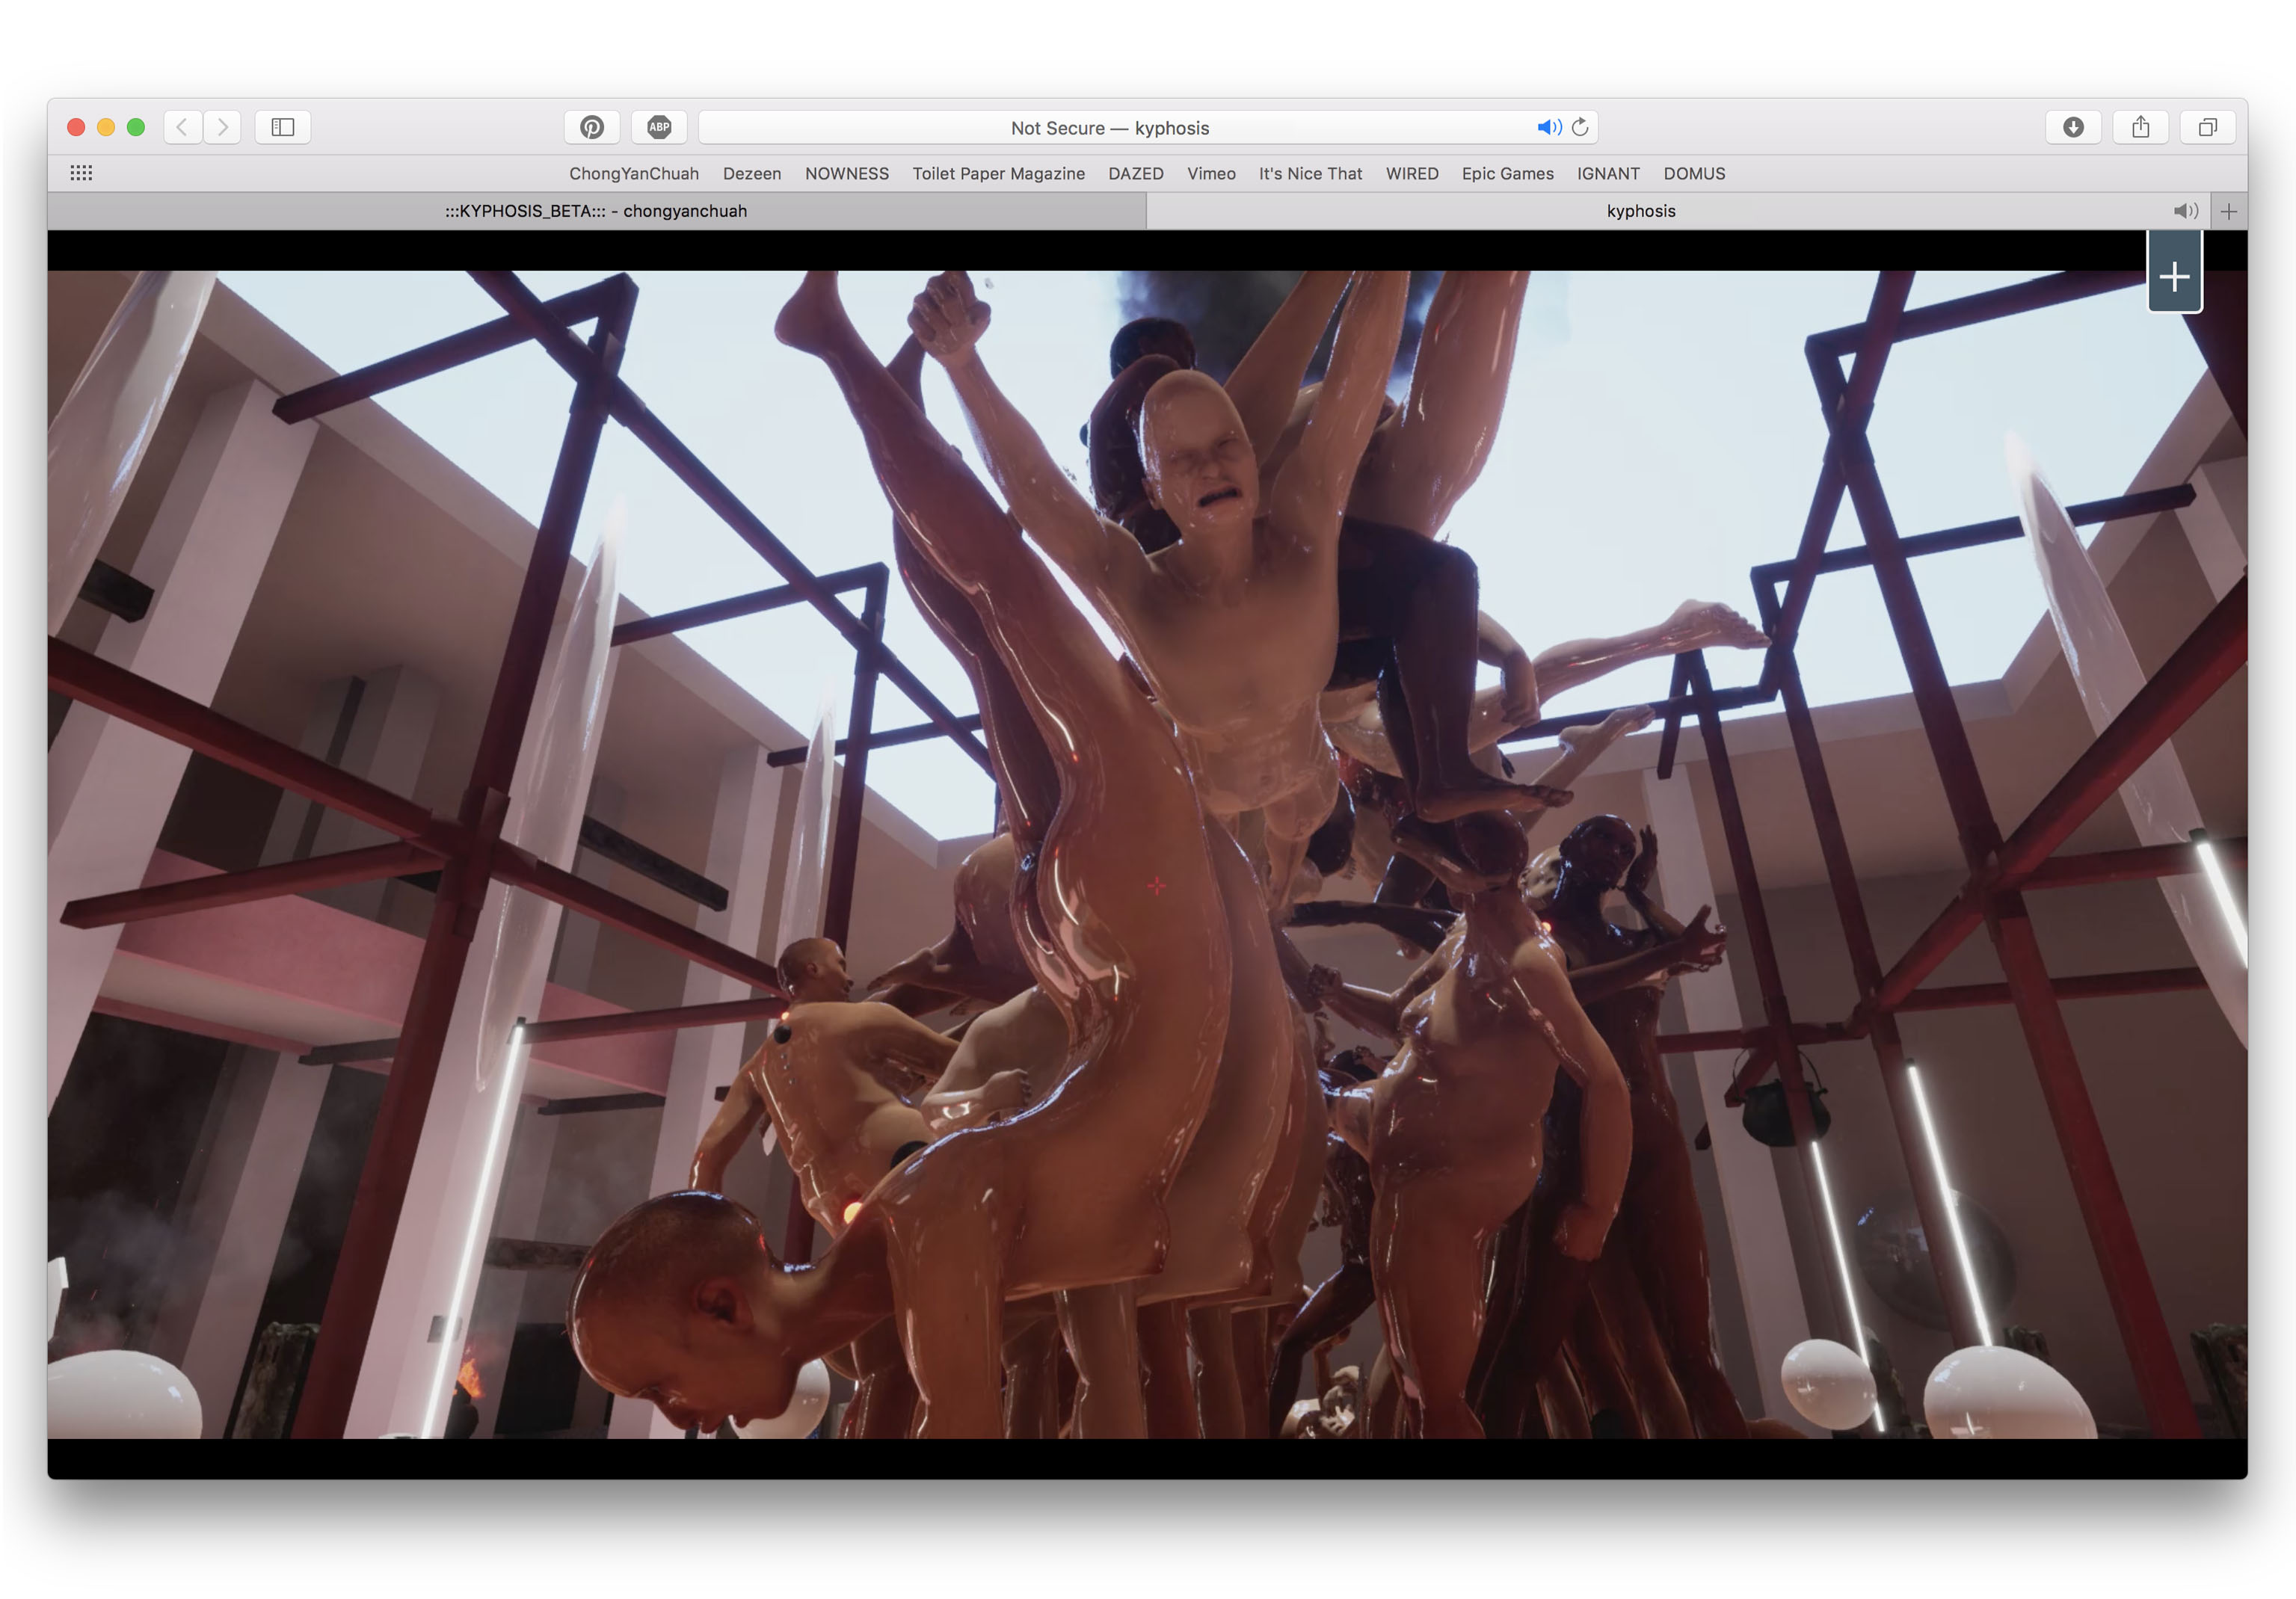Expand the white plus overlay panel
Image resolution: width=2296 pixels, height=1599 pixels.
[x=2174, y=277]
